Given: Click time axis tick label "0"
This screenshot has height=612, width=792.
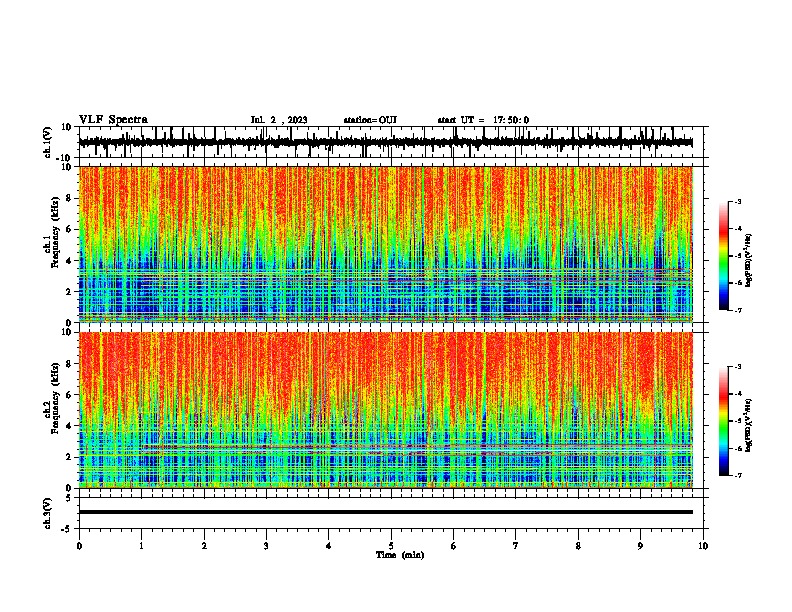Looking at the screenshot, I should (79, 546).
